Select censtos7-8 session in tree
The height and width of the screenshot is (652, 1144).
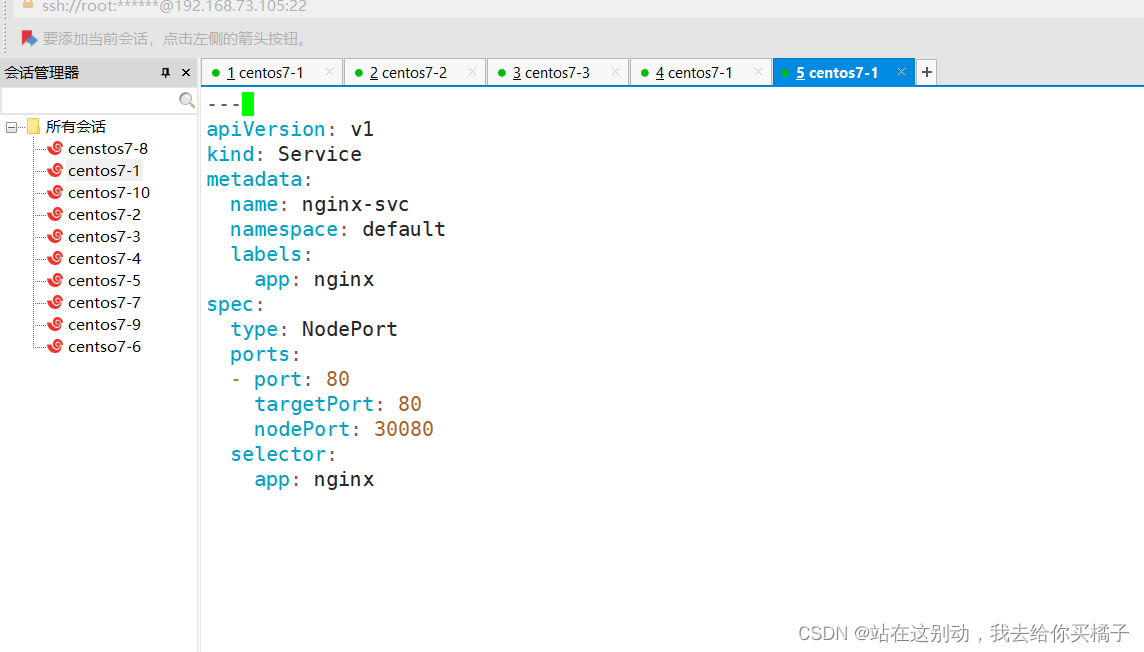pos(108,149)
